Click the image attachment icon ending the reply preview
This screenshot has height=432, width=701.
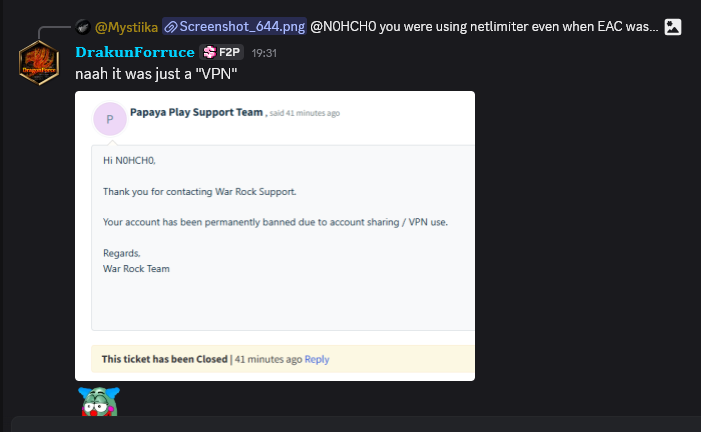pyautogui.click(x=673, y=27)
